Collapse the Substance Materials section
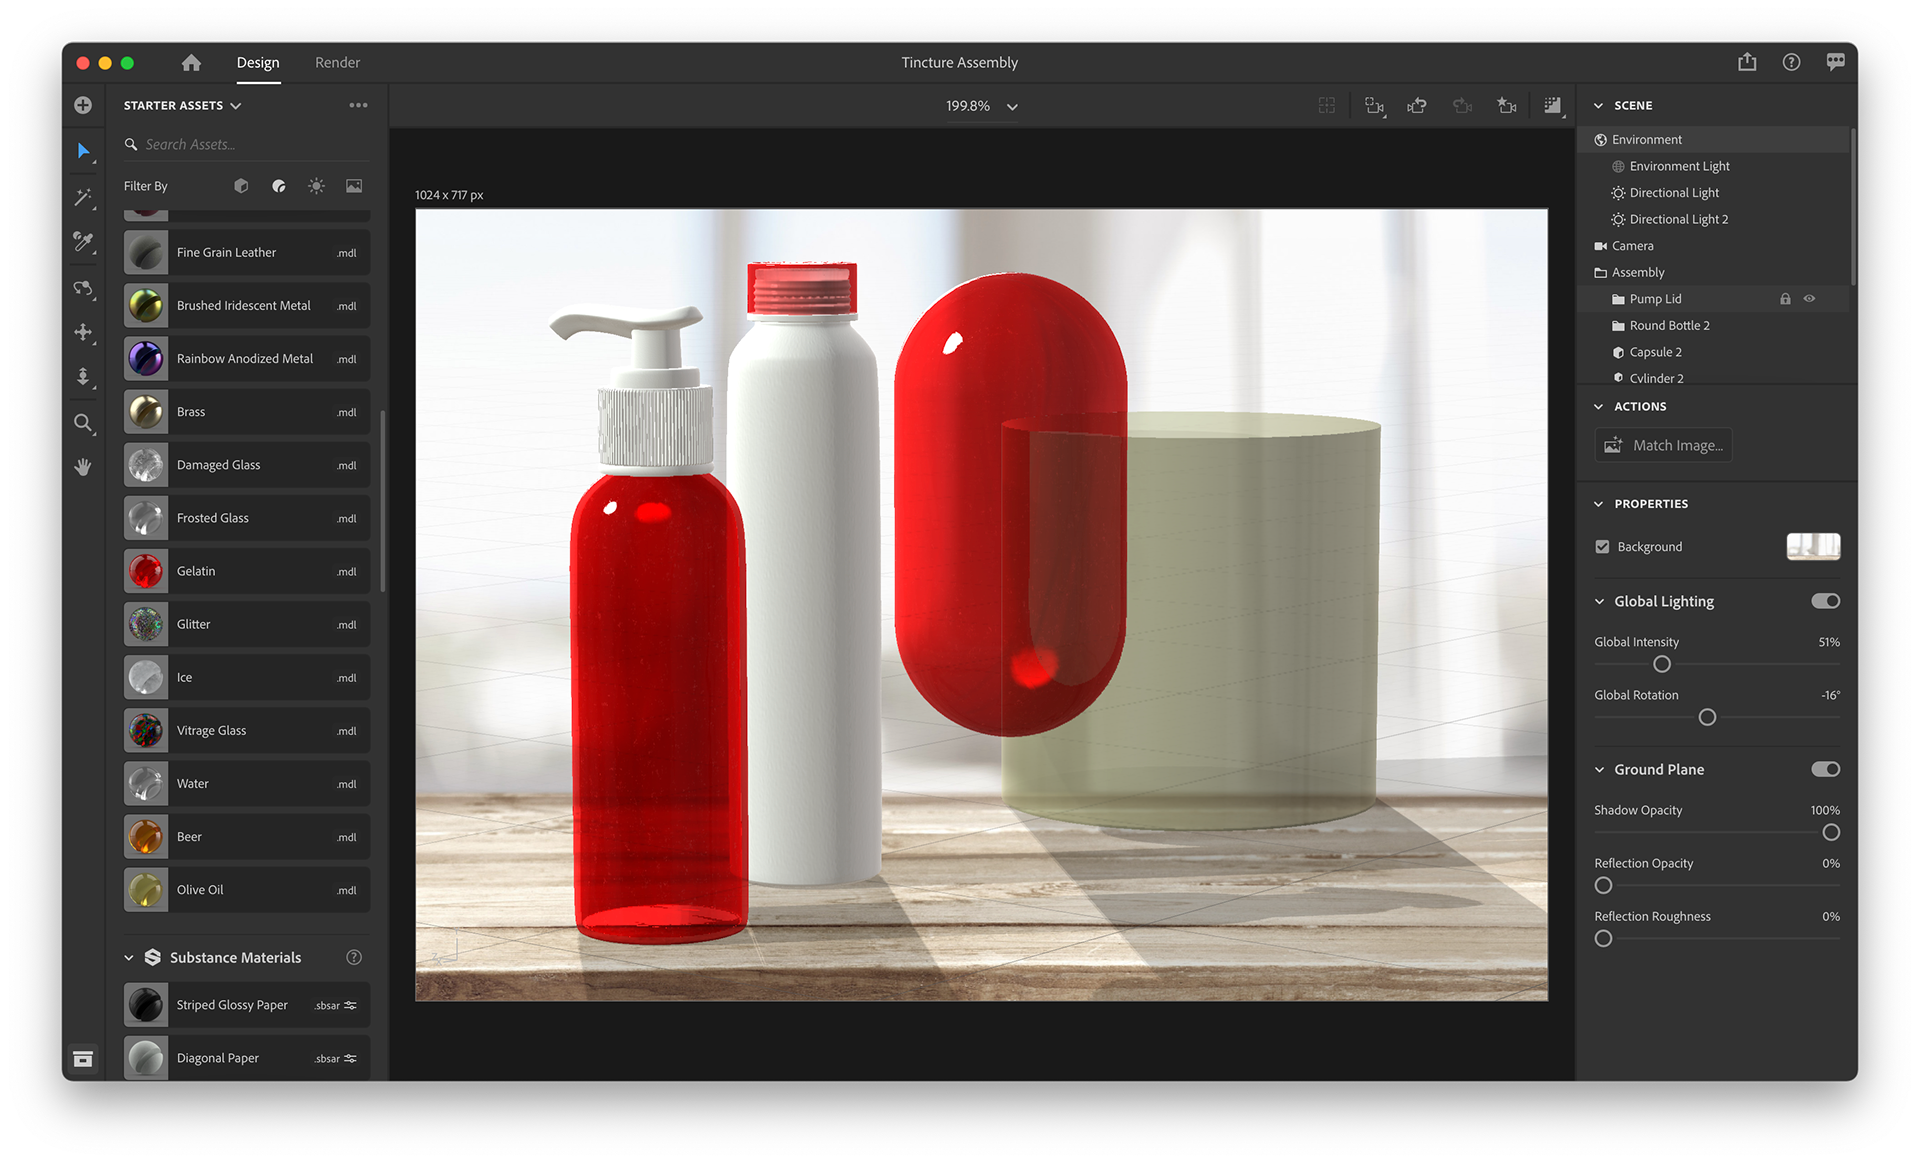Viewport: 1920px width, 1163px height. pos(129,958)
